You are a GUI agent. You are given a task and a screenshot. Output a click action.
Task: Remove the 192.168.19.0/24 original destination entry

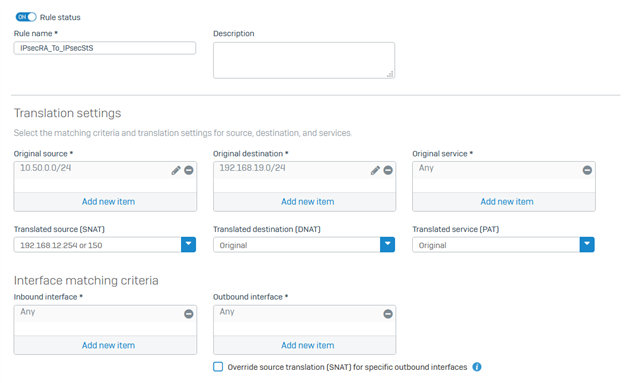tap(388, 170)
